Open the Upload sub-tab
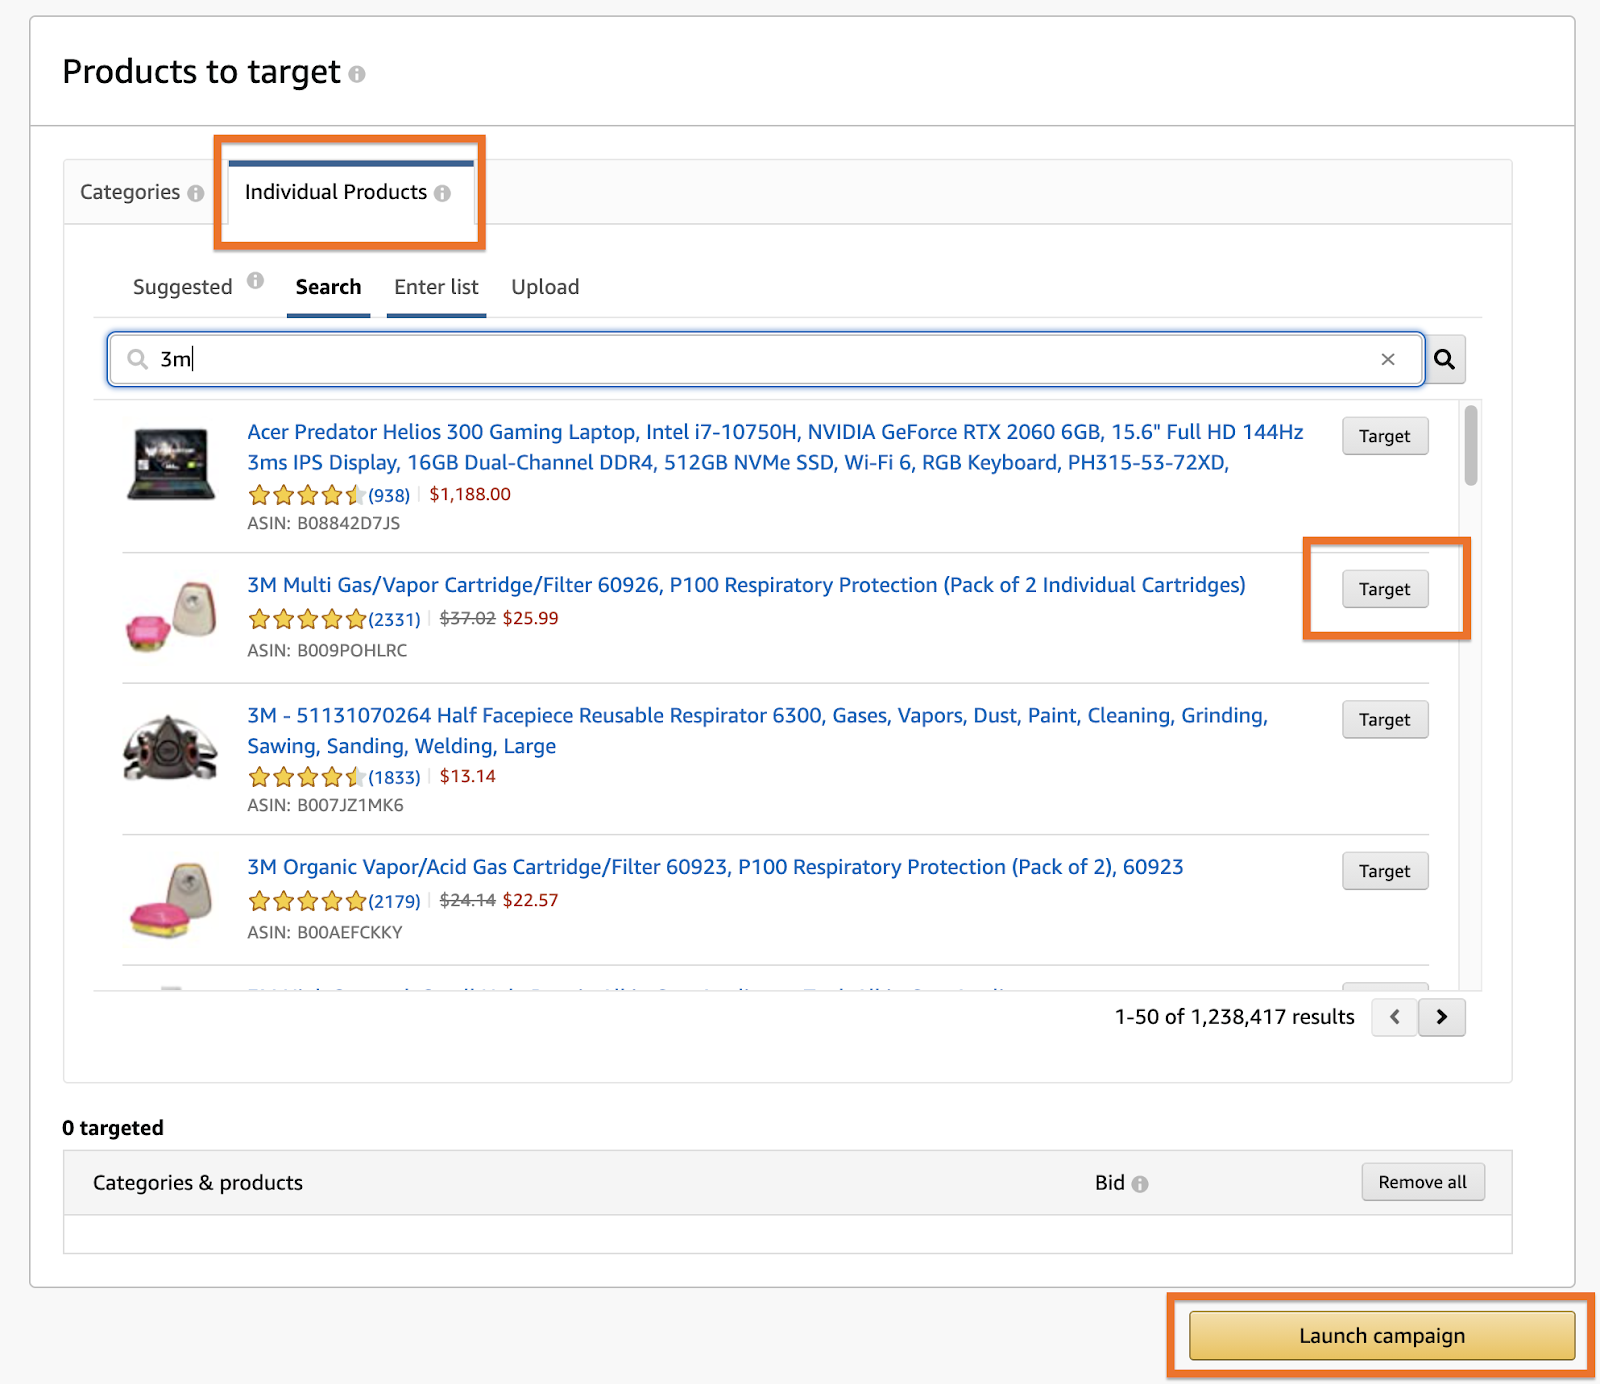 (545, 287)
